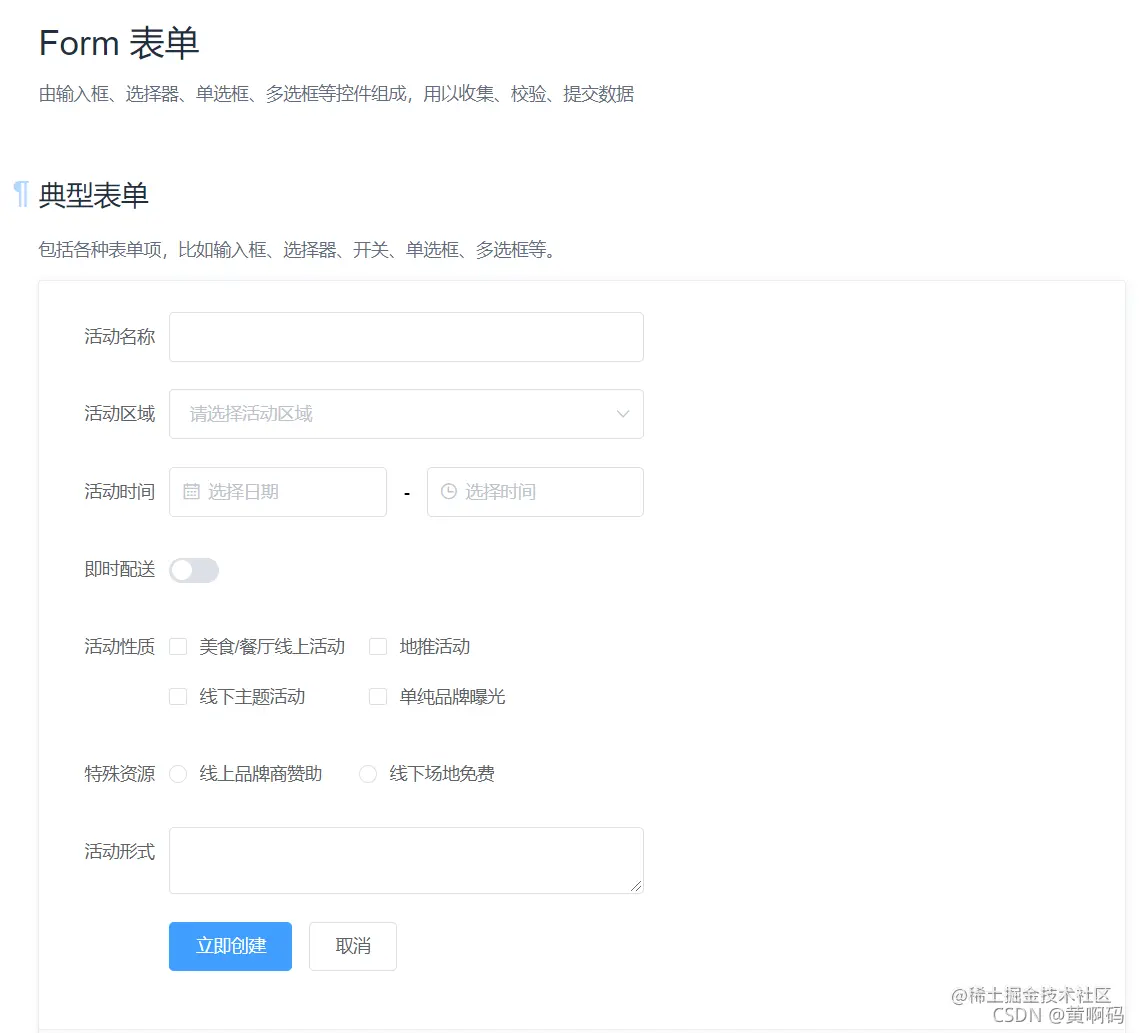The image size is (1139, 1033).
Task: Open the 请选择活动区域 dropdown
Action: point(406,414)
